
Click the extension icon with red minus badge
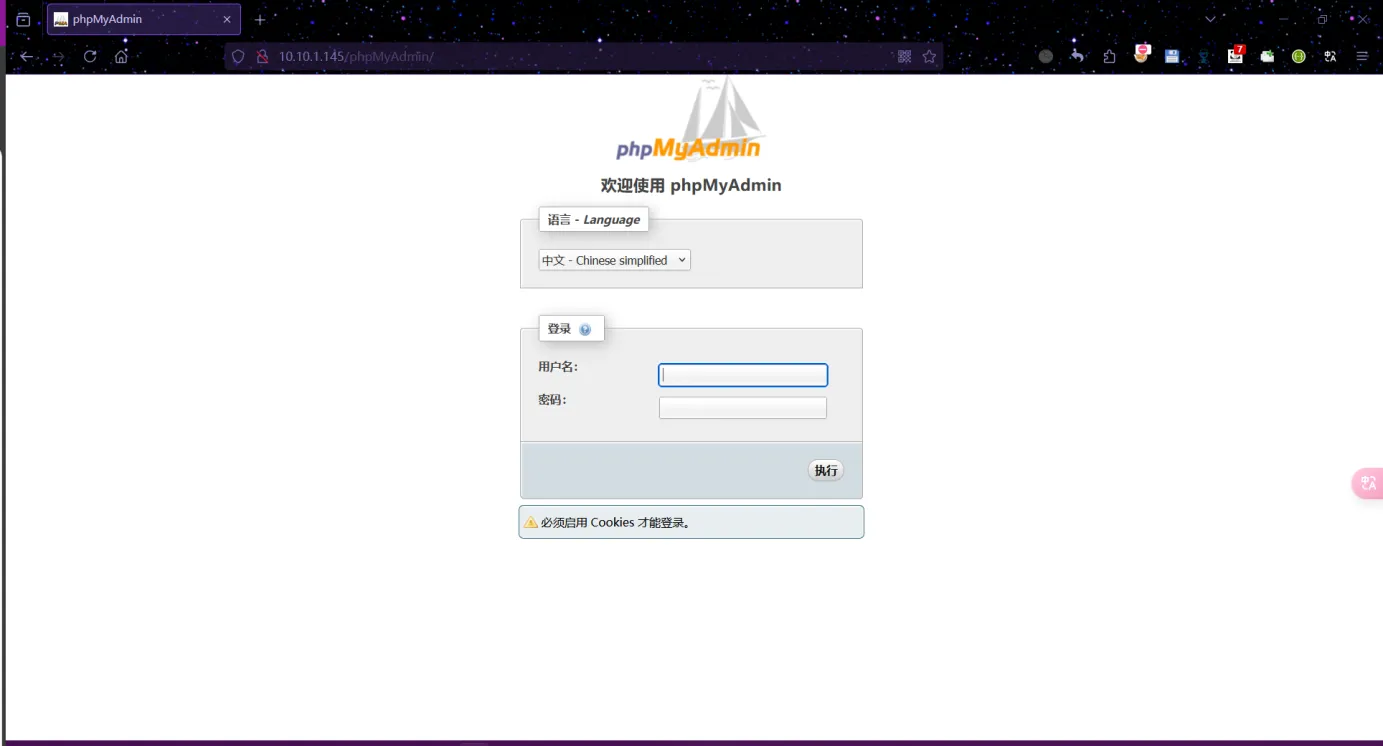[1141, 55]
